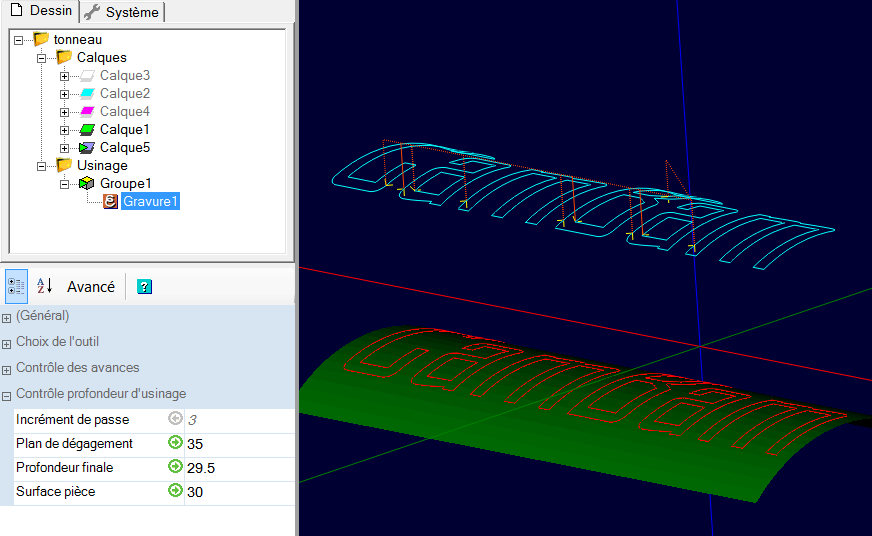Viewport: 872px width, 536px height.
Task: Click the (Général) group label
Action: point(43,316)
